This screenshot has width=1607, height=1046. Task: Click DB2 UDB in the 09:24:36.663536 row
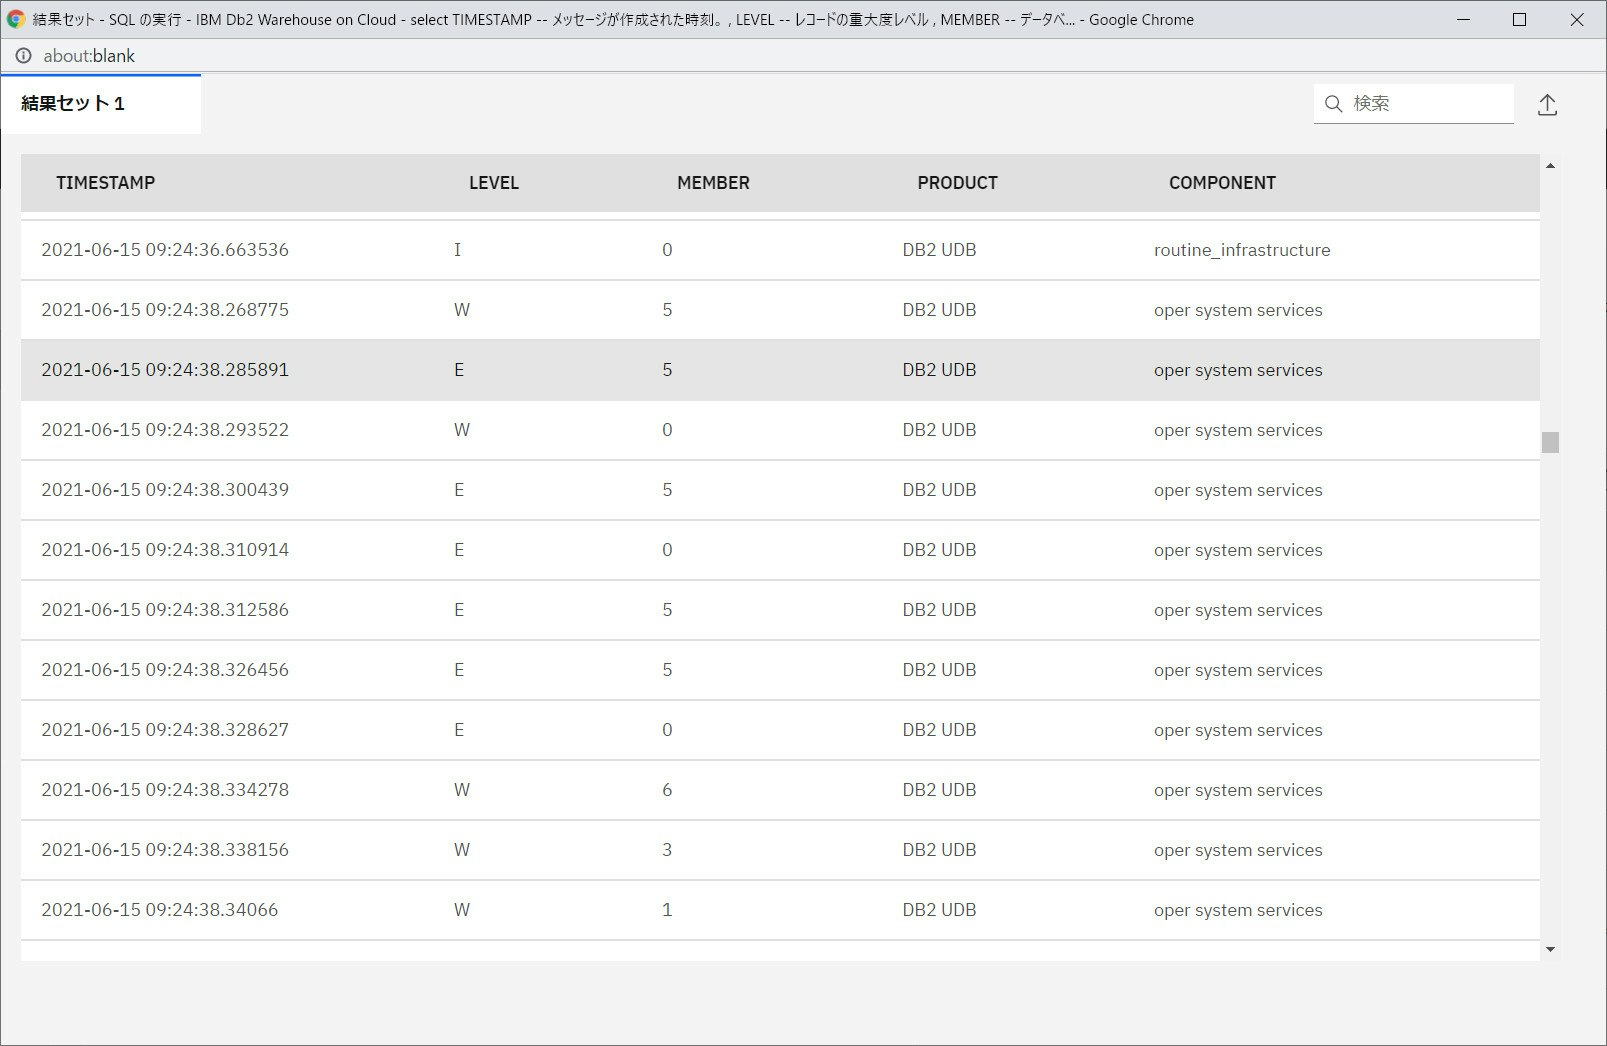(939, 250)
